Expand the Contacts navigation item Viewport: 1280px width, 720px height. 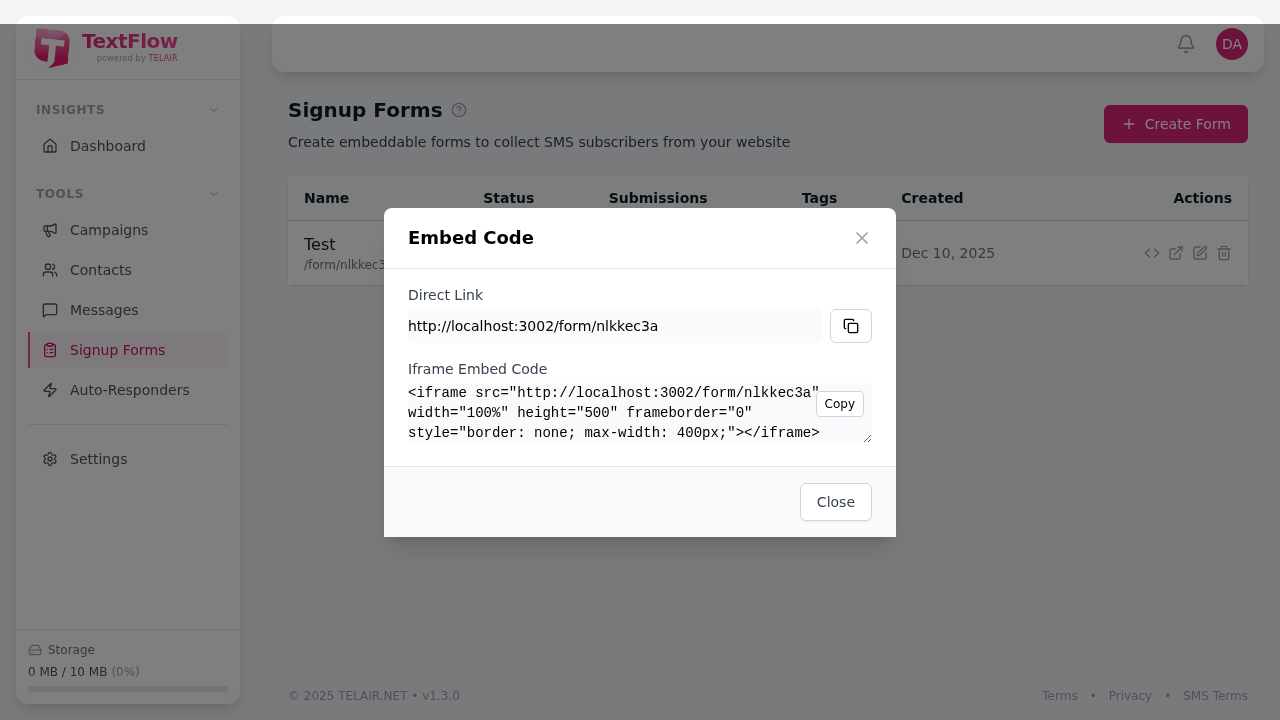(100, 270)
